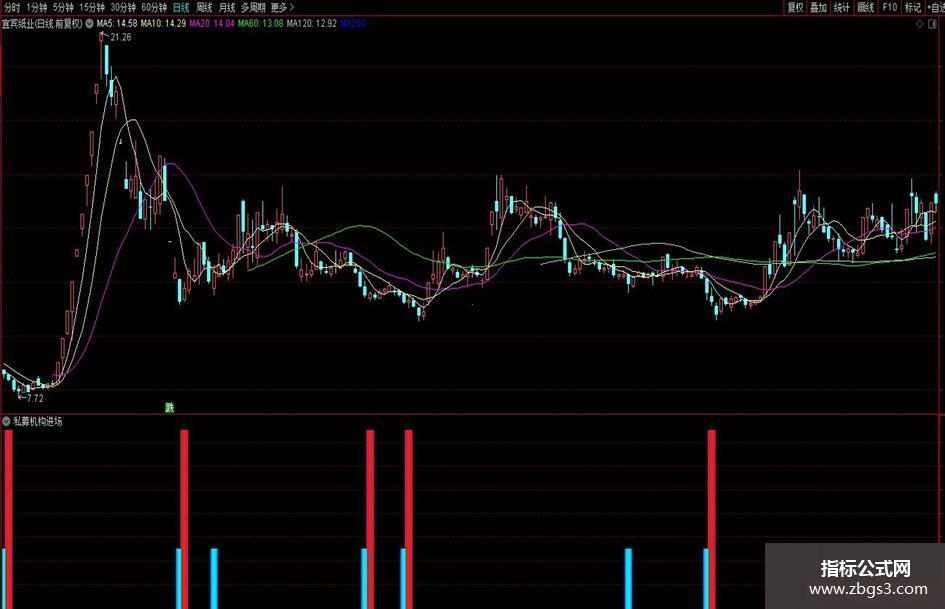Select the blue MA250 moving average label
The width and height of the screenshot is (945, 609).
tap(356, 24)
